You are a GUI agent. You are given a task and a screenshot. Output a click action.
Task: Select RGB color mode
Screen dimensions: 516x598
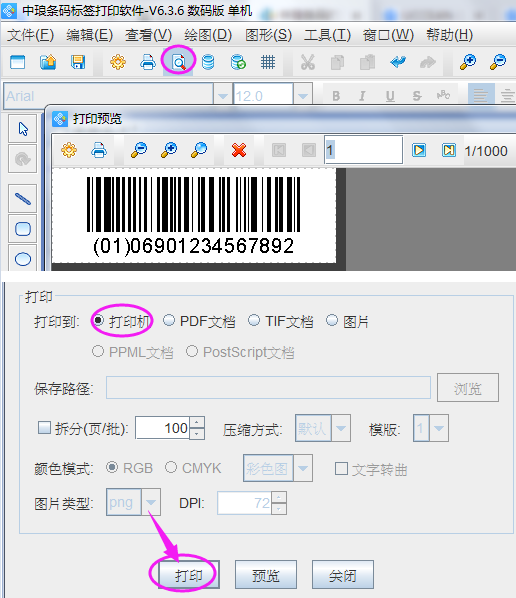pyautogui.click(x=112, y=467)
